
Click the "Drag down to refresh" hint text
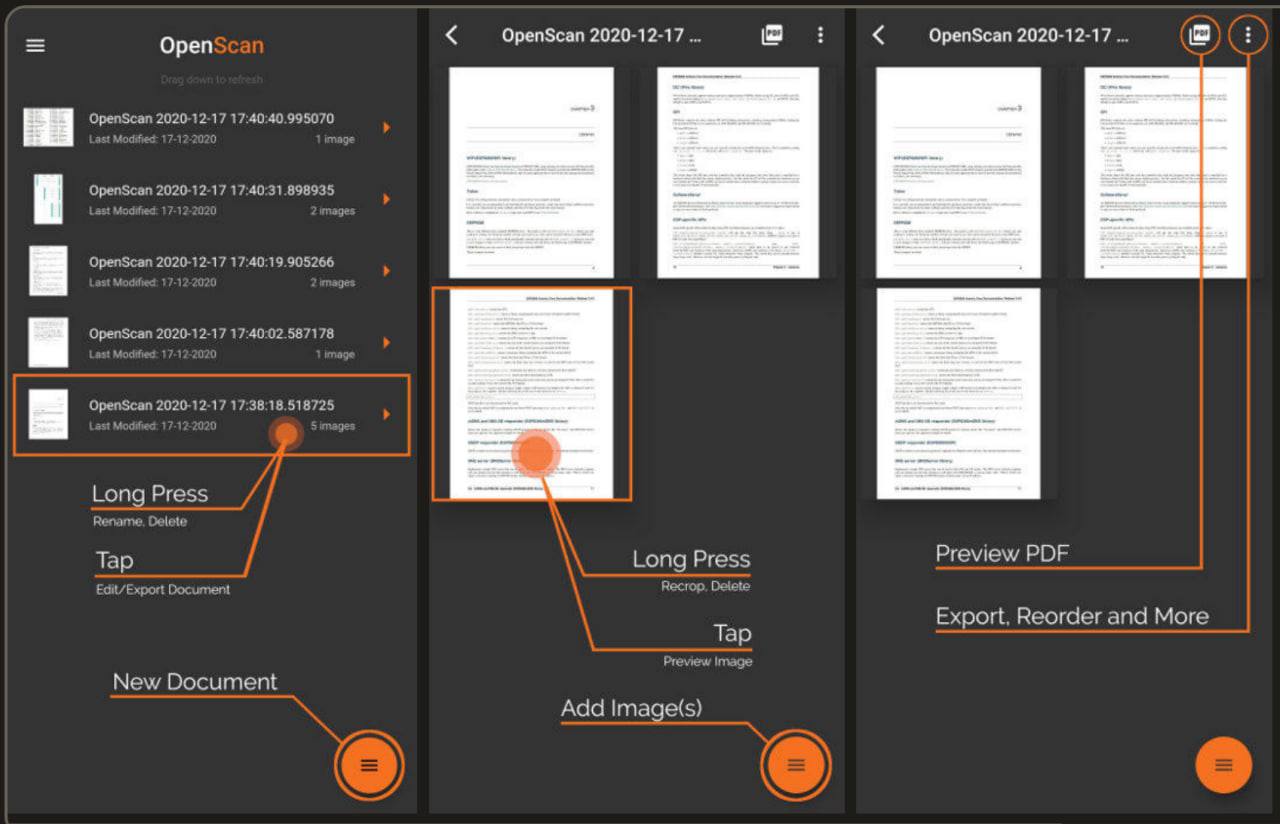(x=212, y=79)
